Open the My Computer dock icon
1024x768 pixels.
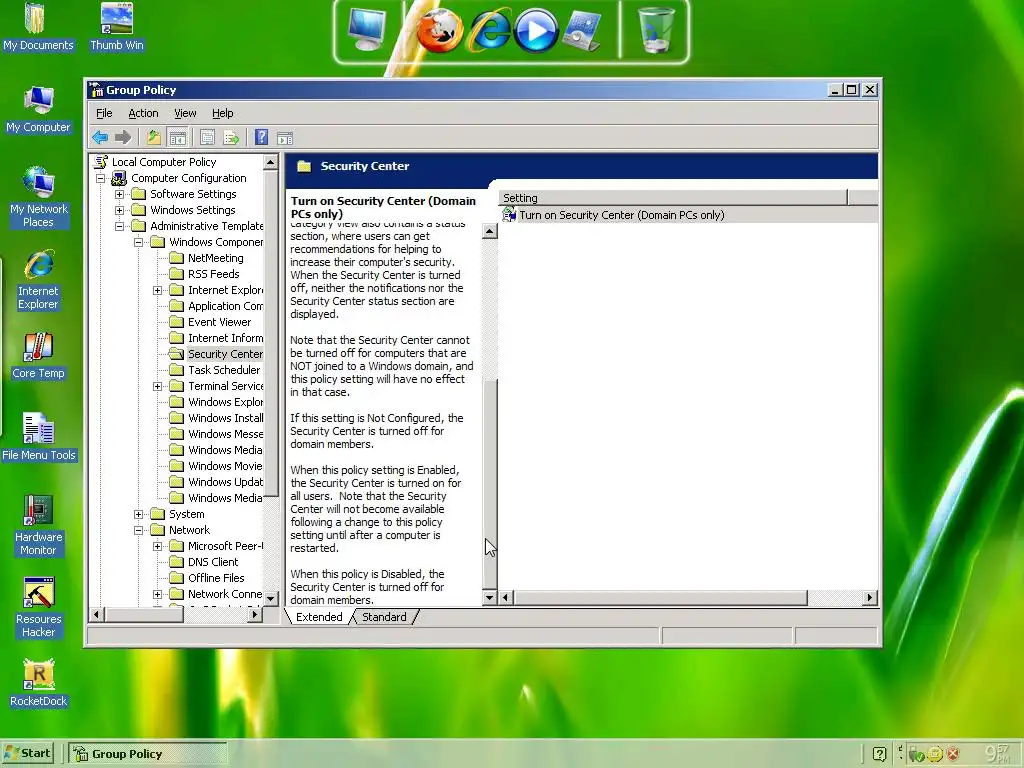pyautogui.click(x=367, y=30)
